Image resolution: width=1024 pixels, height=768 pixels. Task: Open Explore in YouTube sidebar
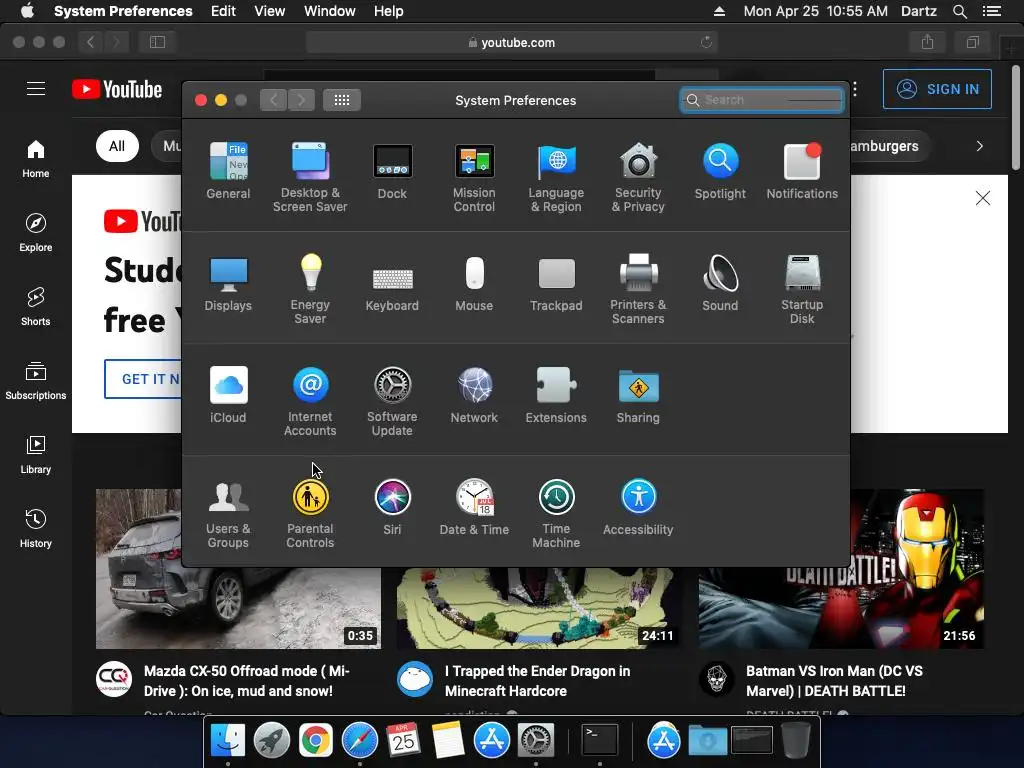[36, 232]
